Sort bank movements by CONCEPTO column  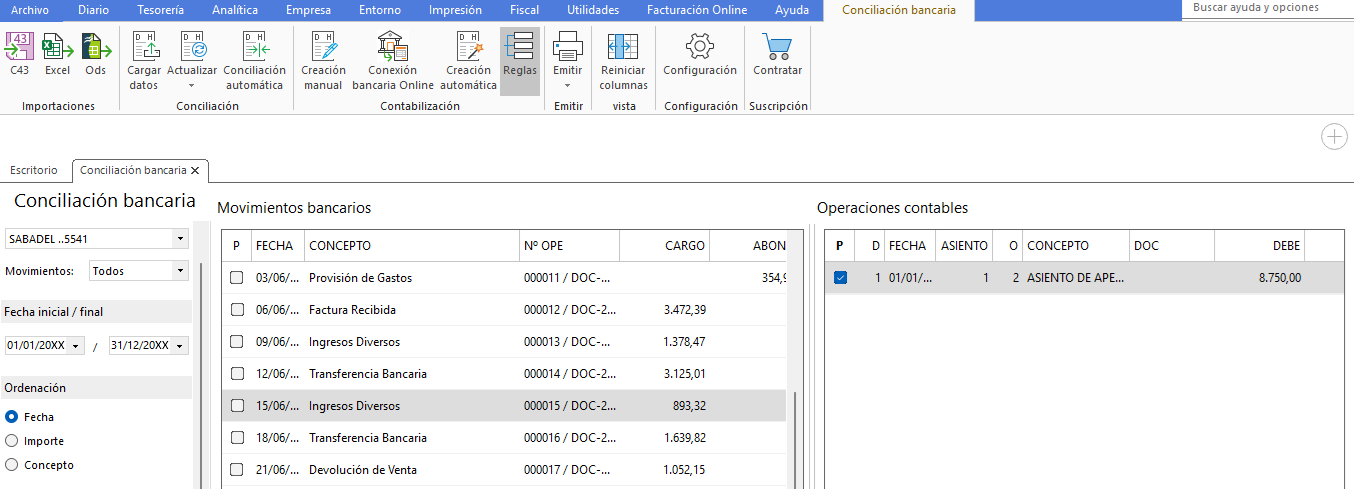(410, 245)
